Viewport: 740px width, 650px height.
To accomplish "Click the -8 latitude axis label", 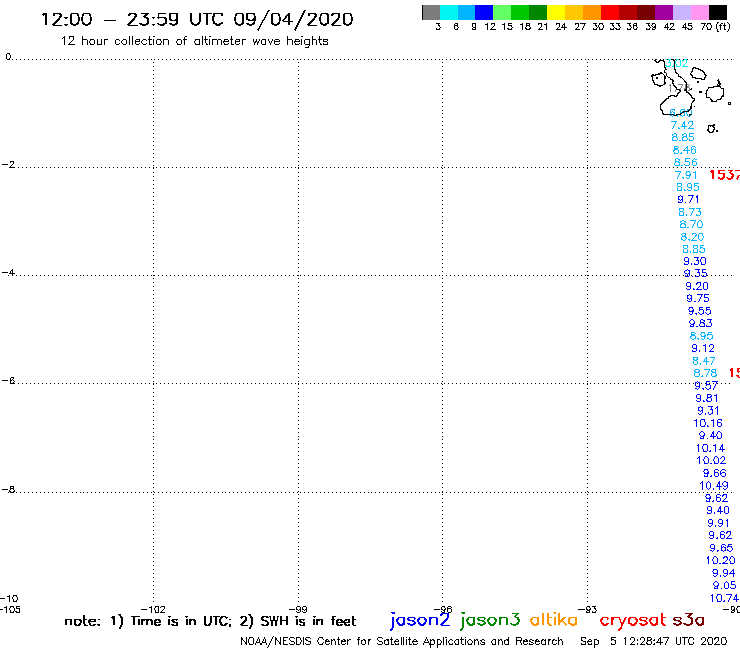I will click(x=8, y=490).
